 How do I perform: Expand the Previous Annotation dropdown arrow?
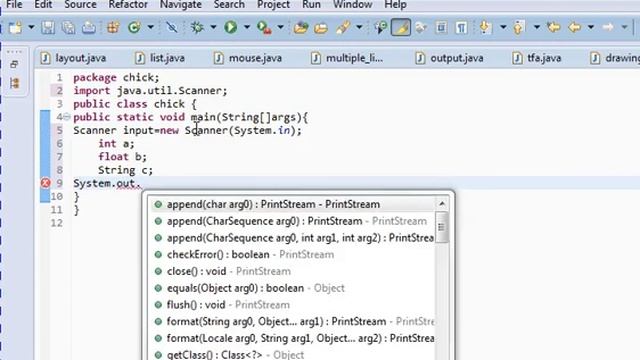pos(537,27)
